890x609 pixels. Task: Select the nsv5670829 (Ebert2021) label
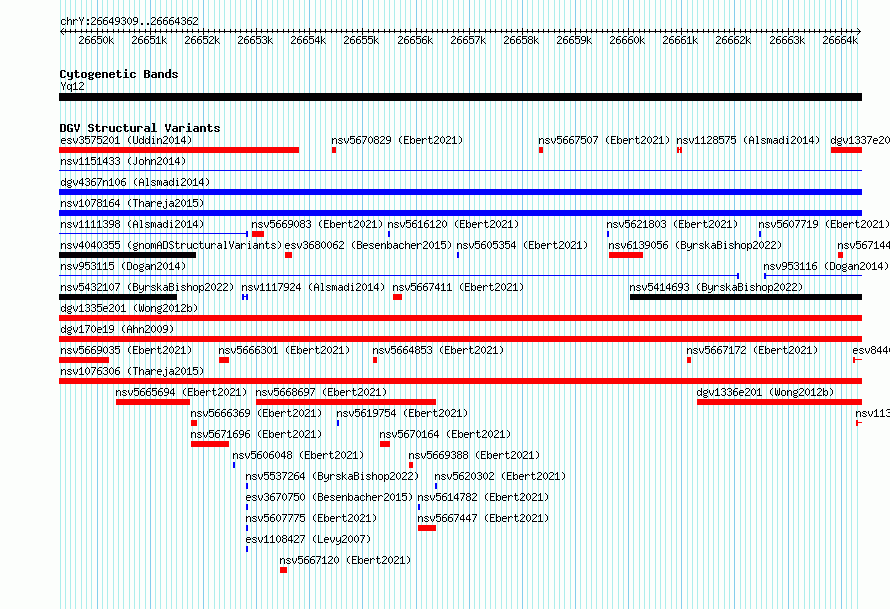(397, 140)
